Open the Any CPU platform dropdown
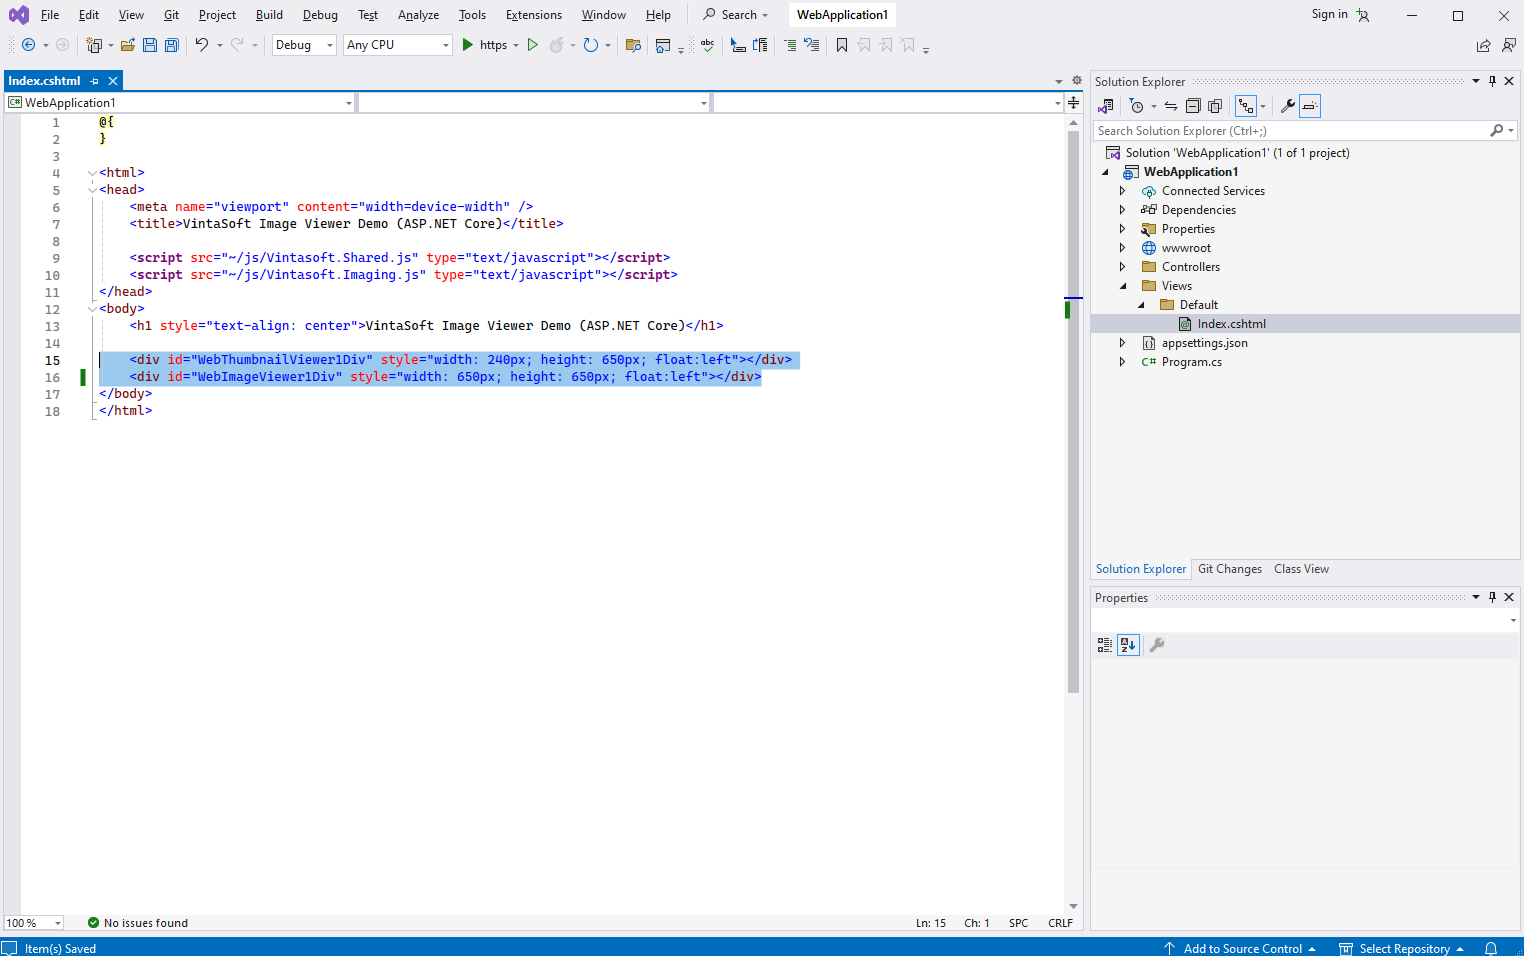1524x956 pixels. click(x=397, y=45)
